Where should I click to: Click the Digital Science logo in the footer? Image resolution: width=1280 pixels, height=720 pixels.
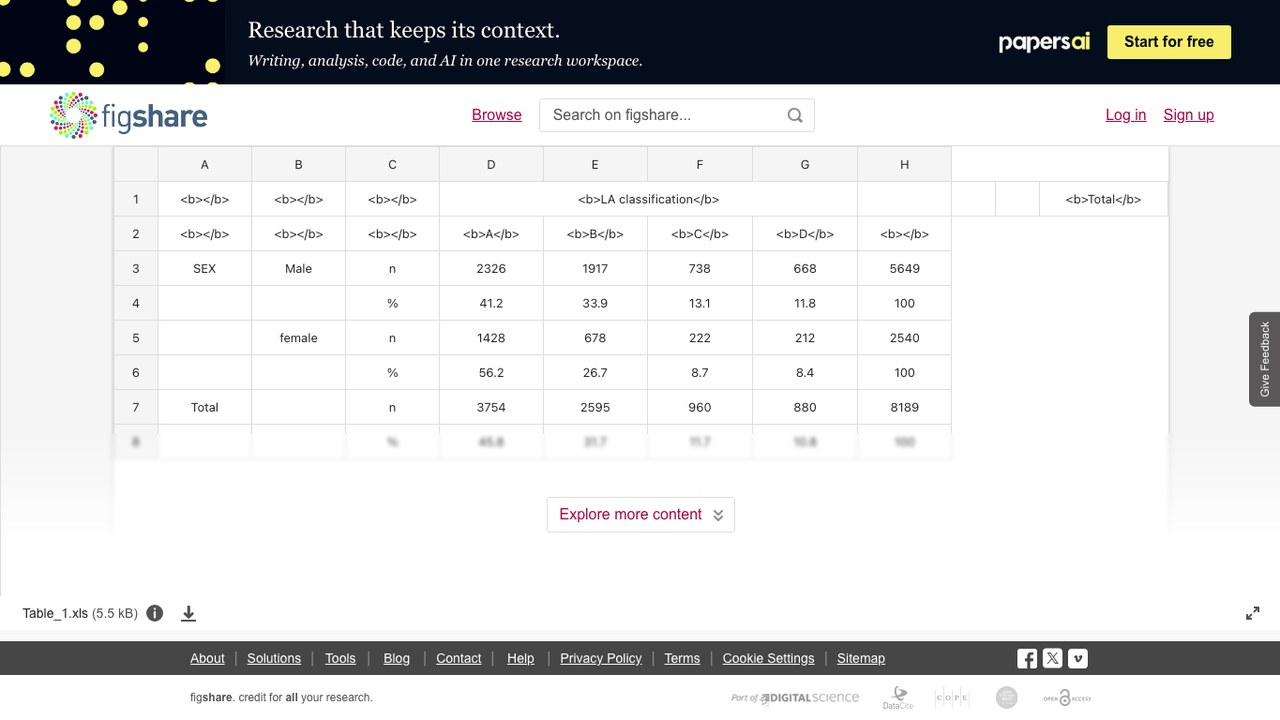pyautogui.click(x=795, y=698)
